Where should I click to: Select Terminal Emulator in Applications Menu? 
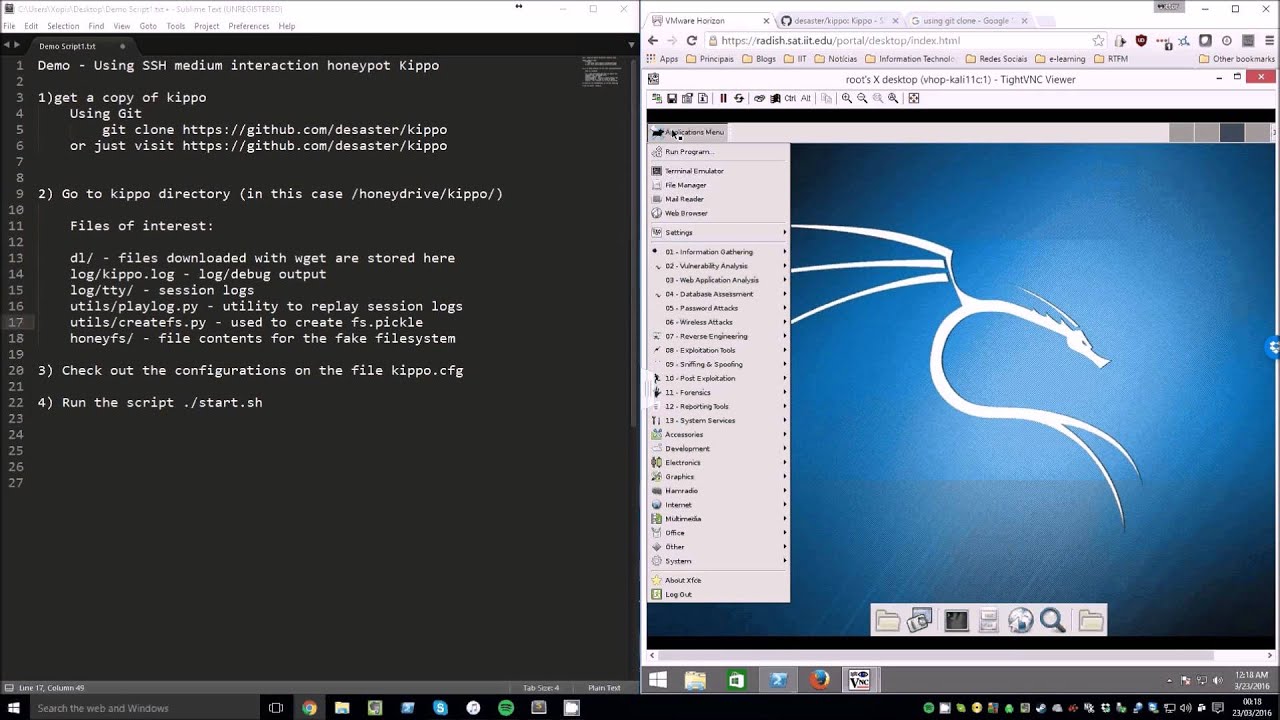(718, 171)
